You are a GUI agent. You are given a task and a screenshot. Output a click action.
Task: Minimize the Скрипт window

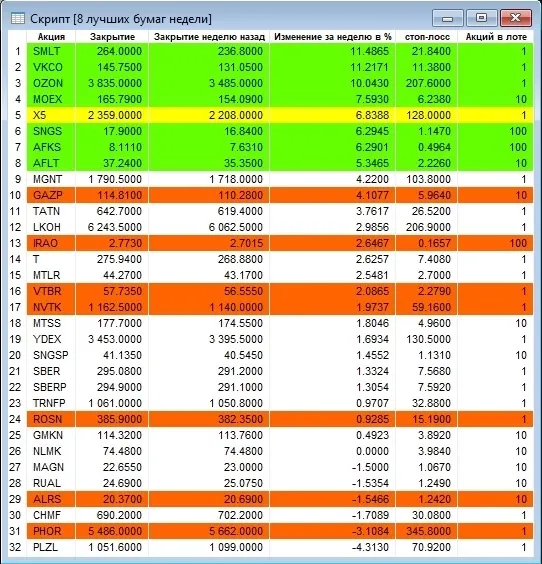tap(447, 18)
